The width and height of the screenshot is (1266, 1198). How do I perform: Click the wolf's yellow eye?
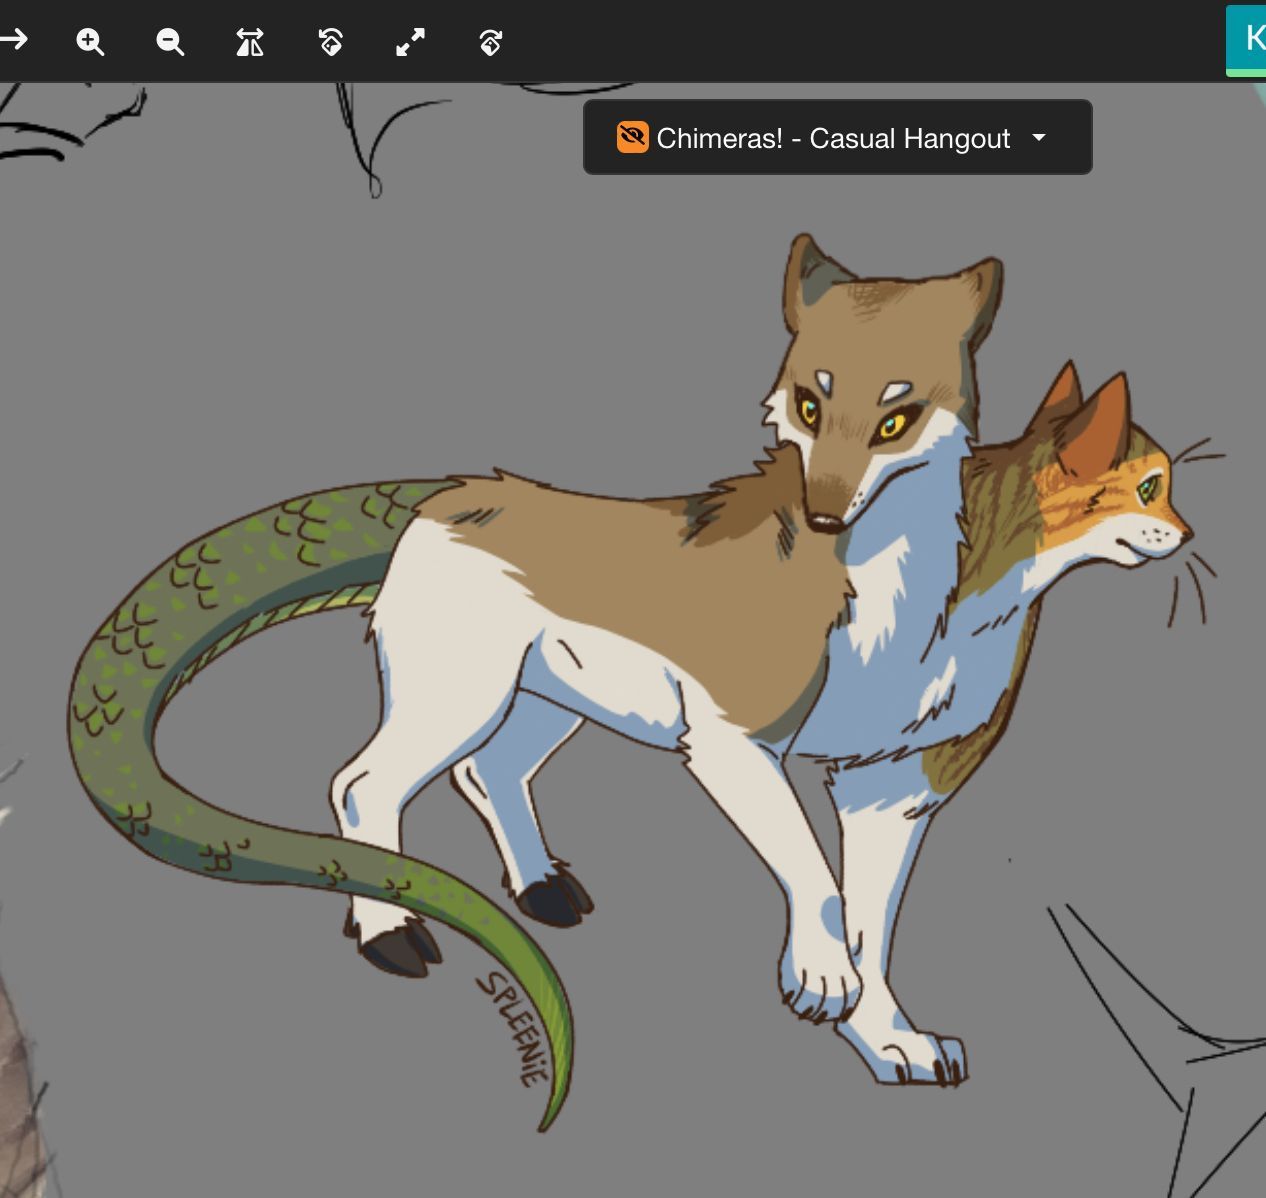tap(889, 425)
